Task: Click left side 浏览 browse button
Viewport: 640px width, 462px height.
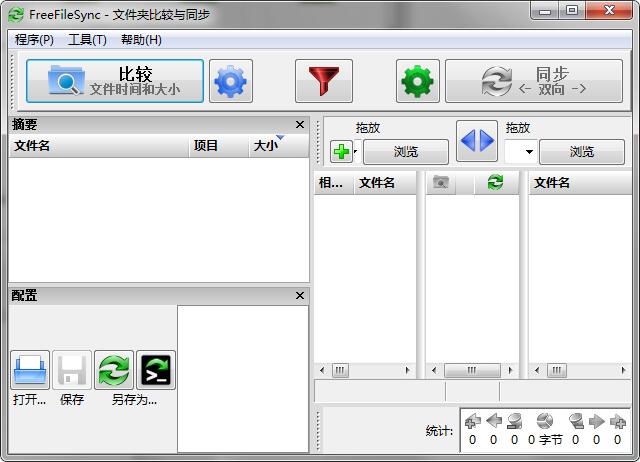Action: pyautogui.click(x=406, y=152)
